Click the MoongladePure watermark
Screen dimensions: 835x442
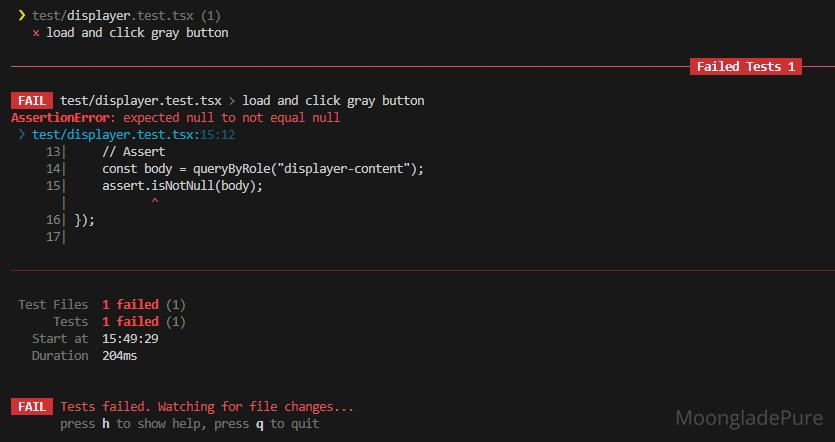pyautogui.click(x=749, y=418)
